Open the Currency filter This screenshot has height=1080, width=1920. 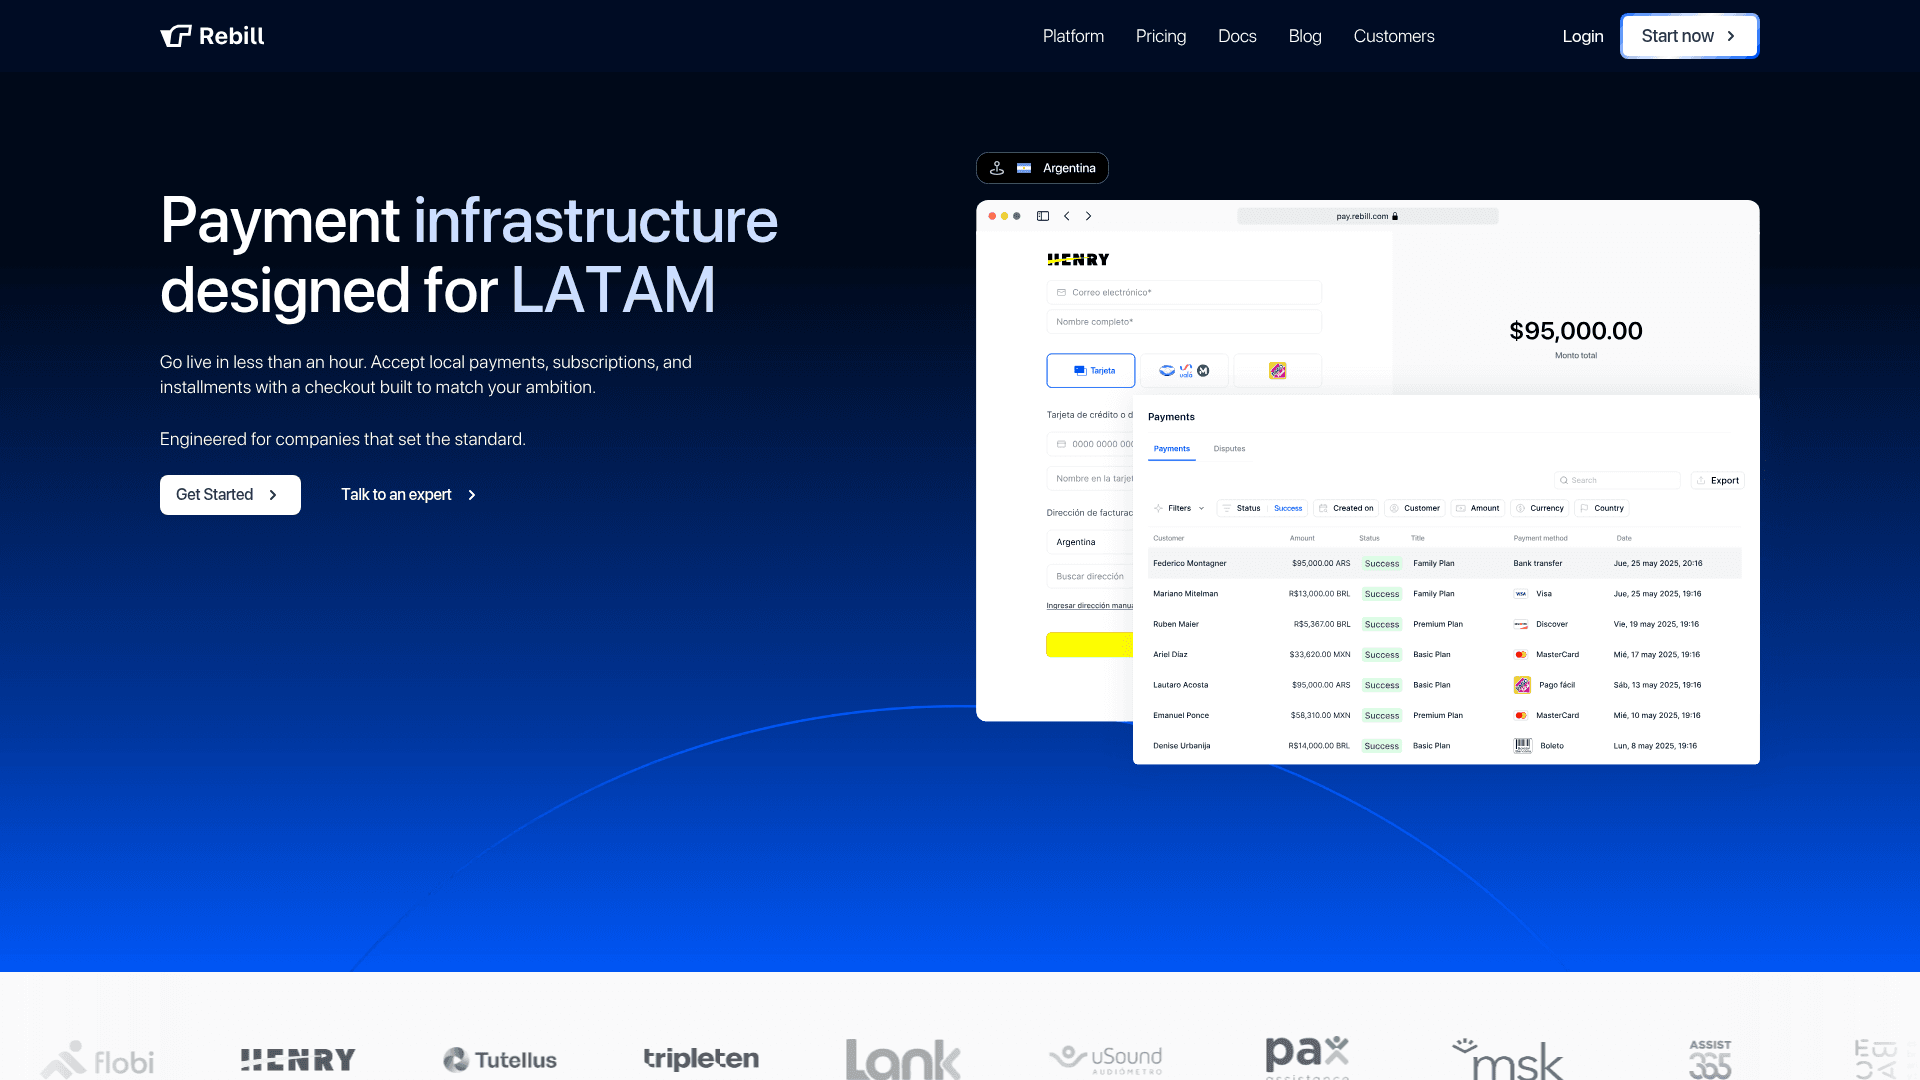pos(1540,508)
